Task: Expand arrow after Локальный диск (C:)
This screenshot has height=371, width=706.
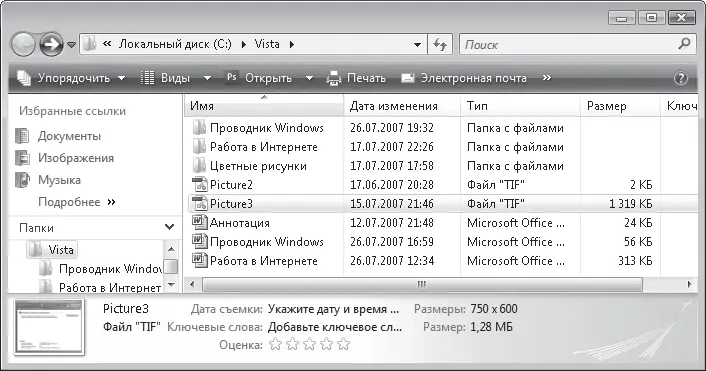Action: 244,44
